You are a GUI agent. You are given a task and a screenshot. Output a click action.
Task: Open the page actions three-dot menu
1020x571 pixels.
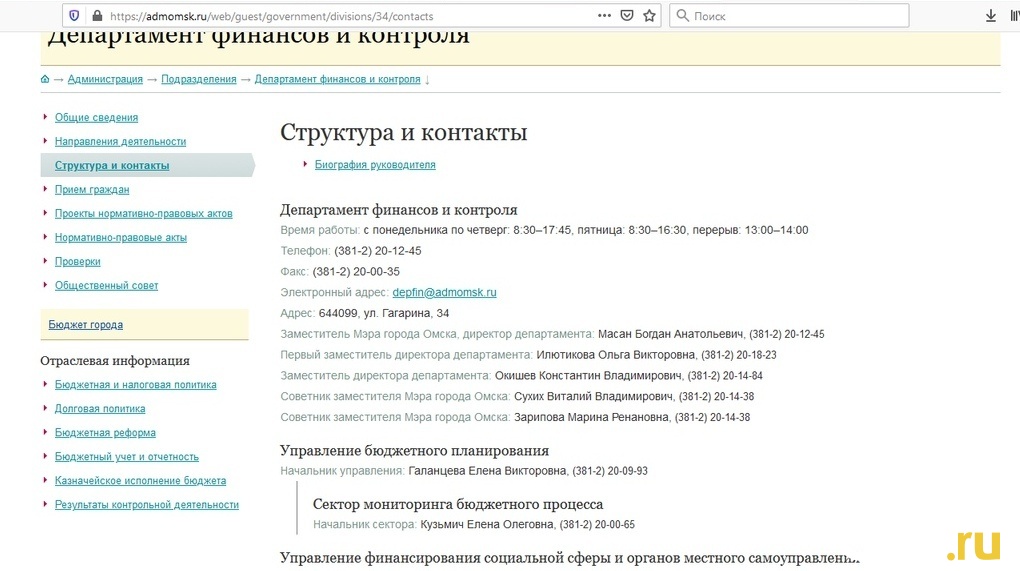(604, 16)
